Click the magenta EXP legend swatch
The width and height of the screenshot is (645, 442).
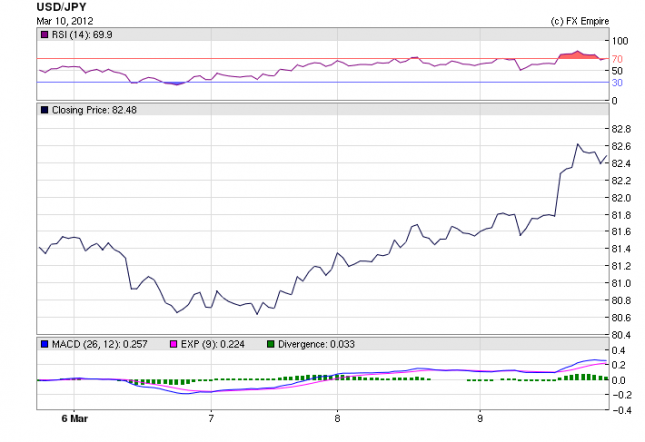pos(174,344)
